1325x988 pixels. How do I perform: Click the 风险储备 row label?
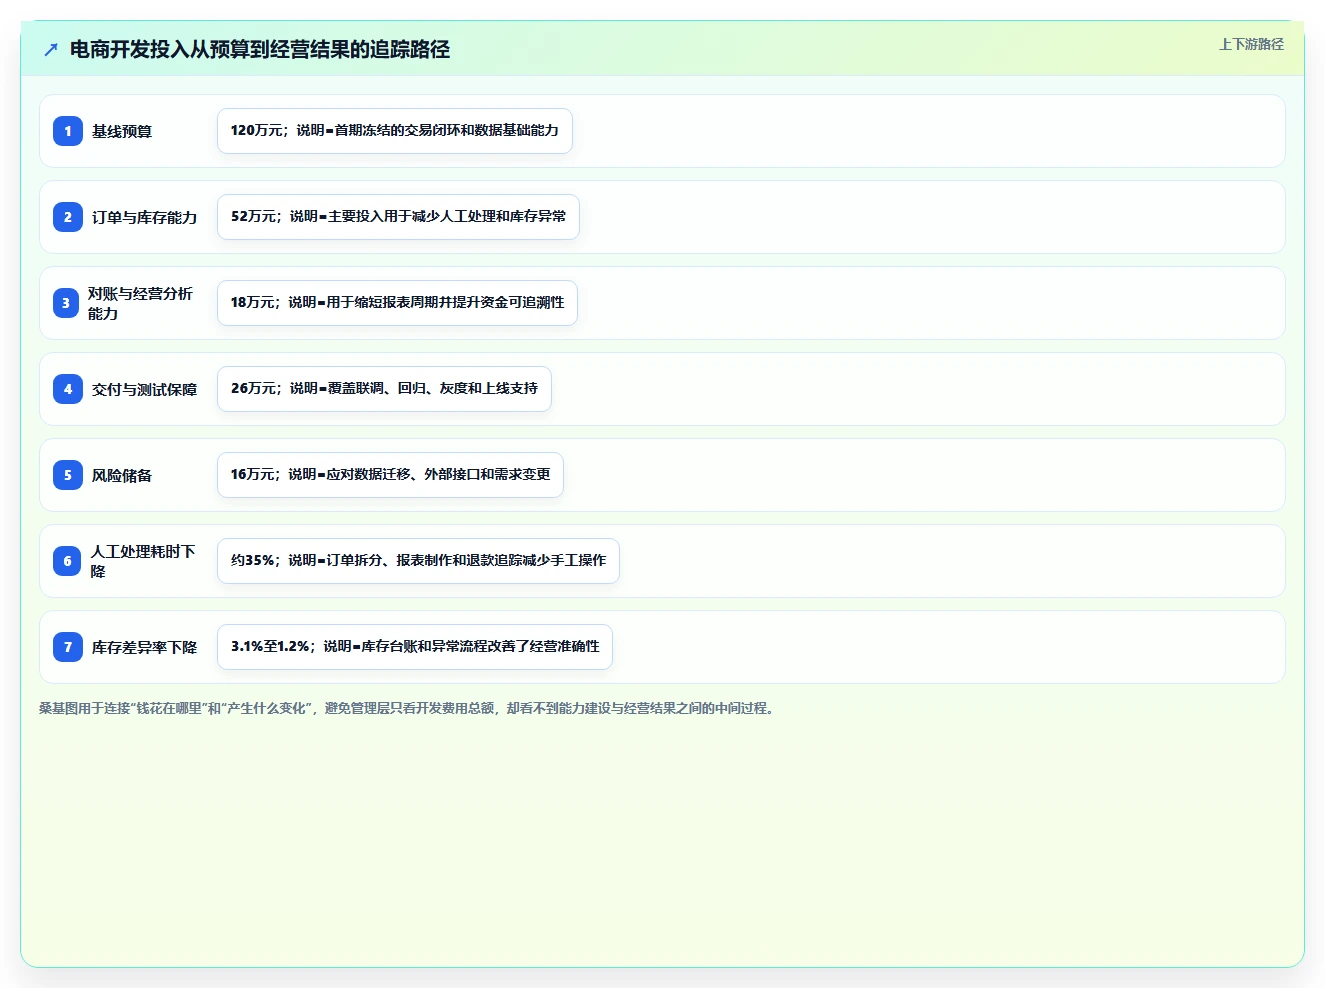122,475
